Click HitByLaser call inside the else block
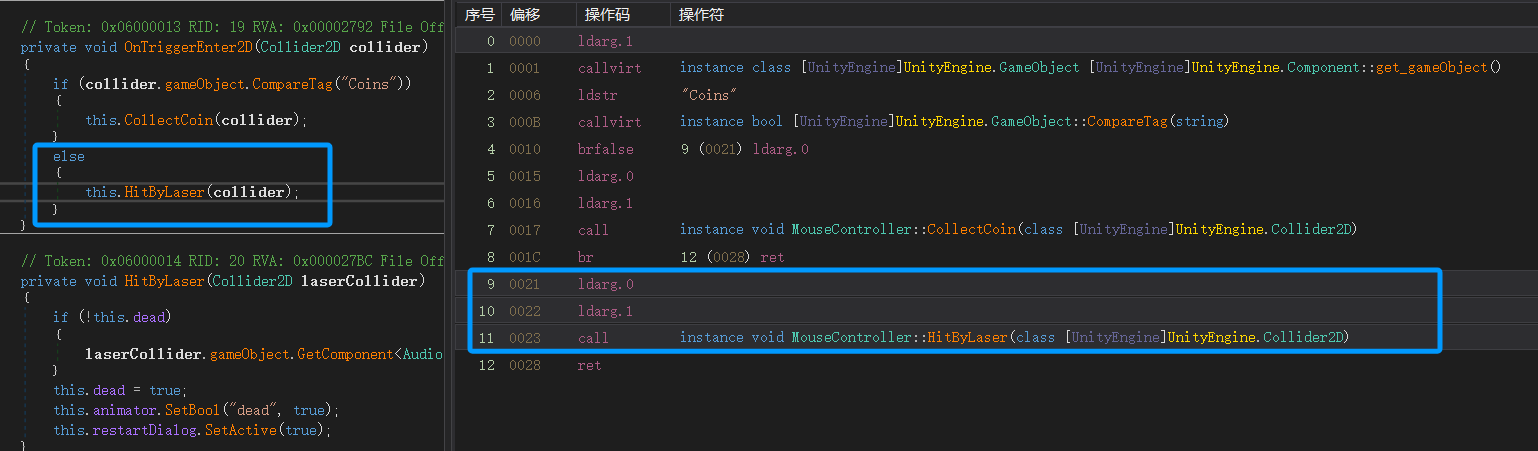This screenshot has width=1538, height=451. tap(165, 192)
